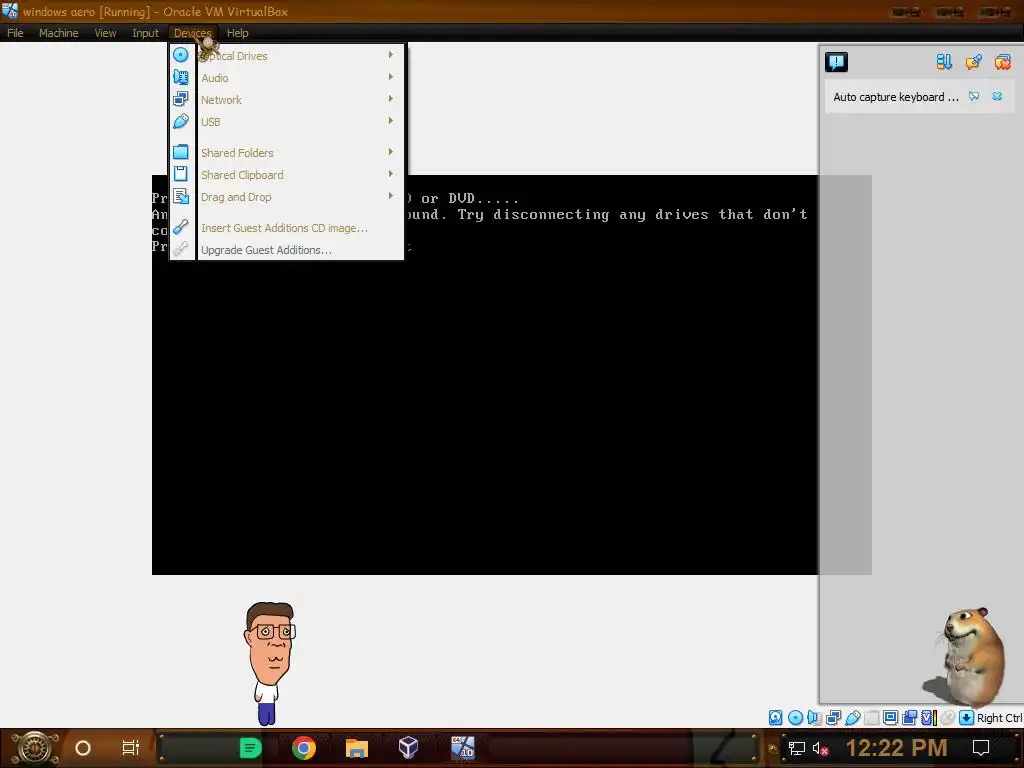The width and height of the screenshot is (1024, 768).
Task: Toggle the notification center icon
Action: [836, 62]
